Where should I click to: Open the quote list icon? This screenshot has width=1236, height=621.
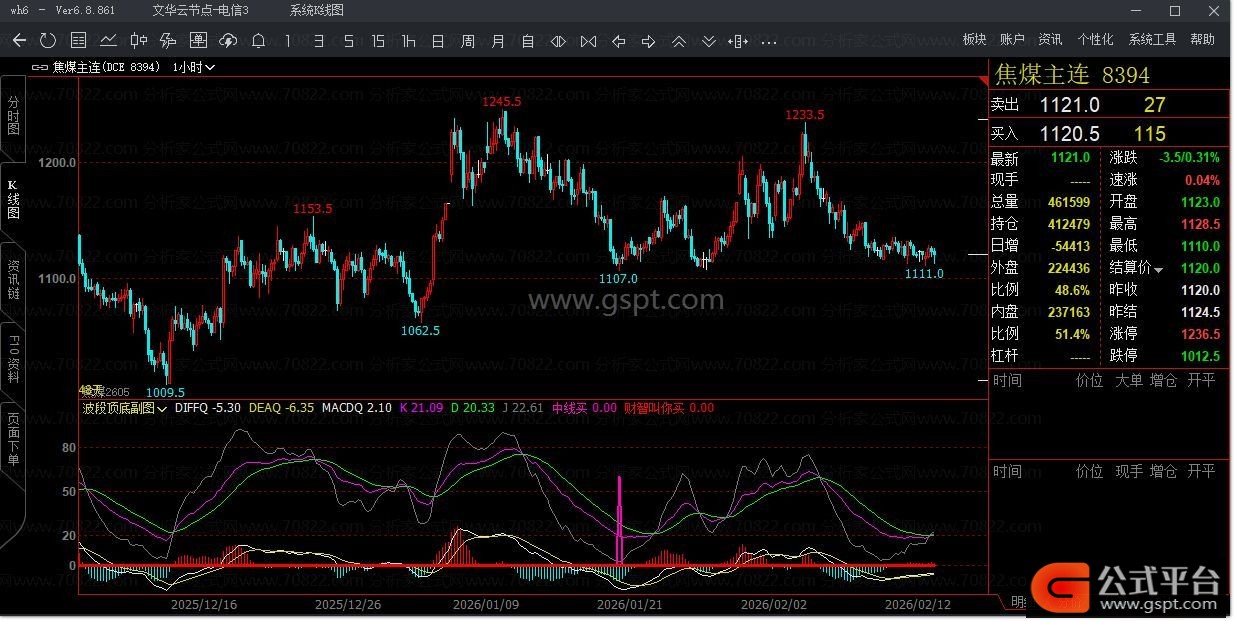click(78, 41)
